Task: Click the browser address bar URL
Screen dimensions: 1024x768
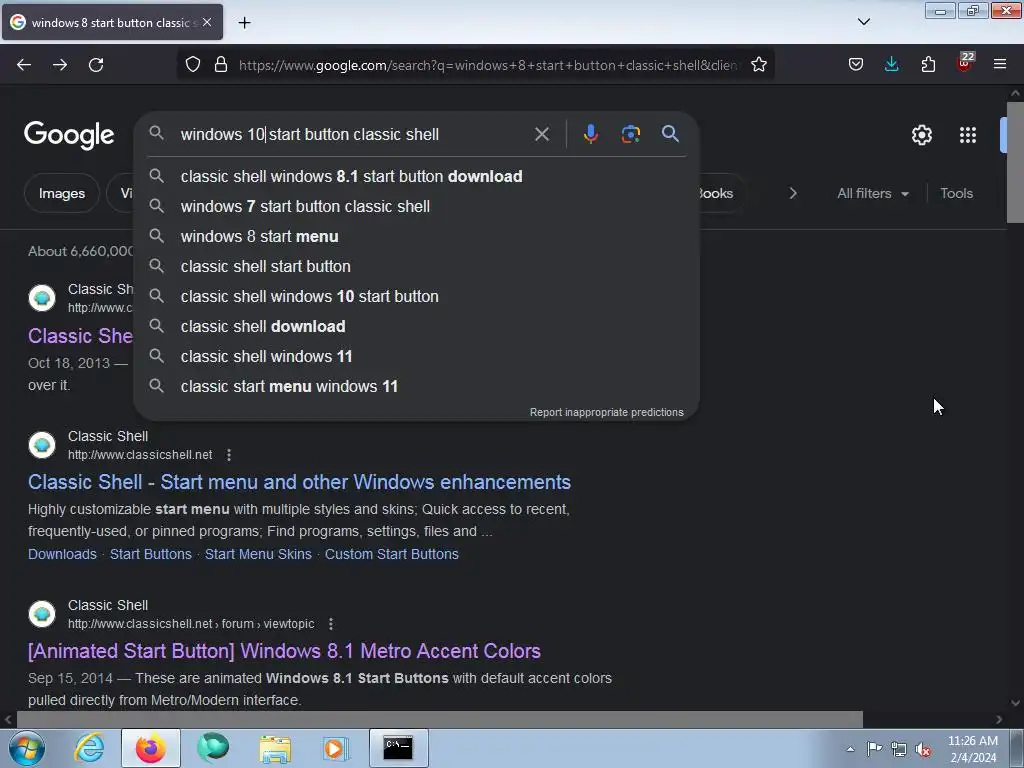Action: (488, 65)
